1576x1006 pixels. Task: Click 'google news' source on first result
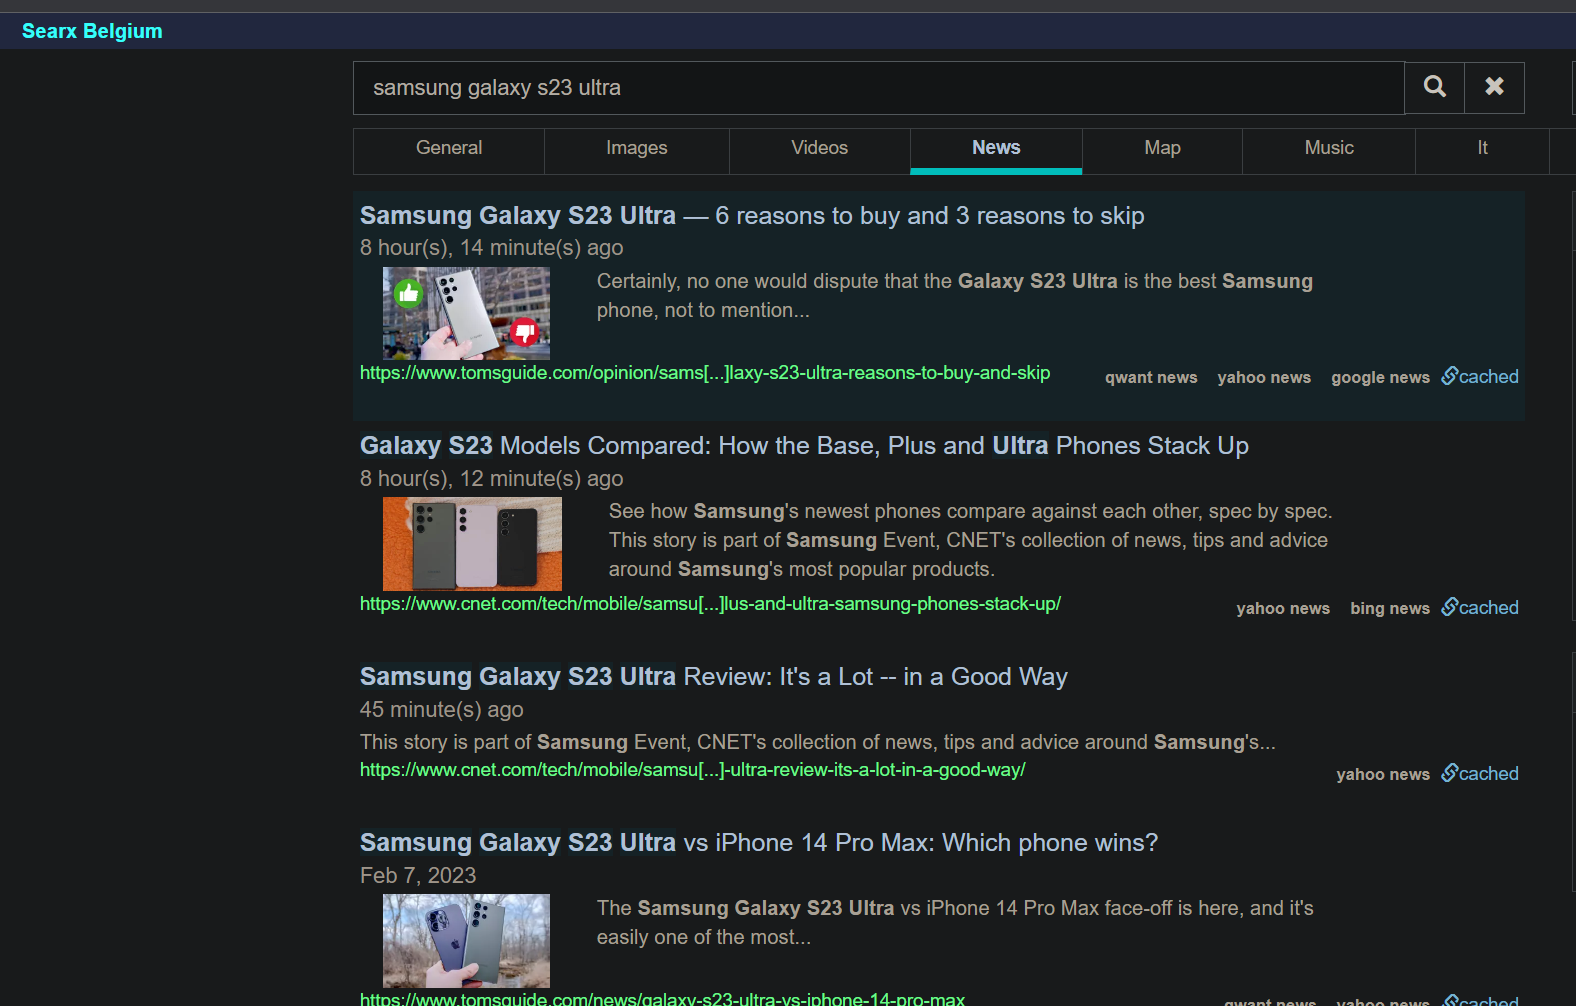[x=1380, y=377]
